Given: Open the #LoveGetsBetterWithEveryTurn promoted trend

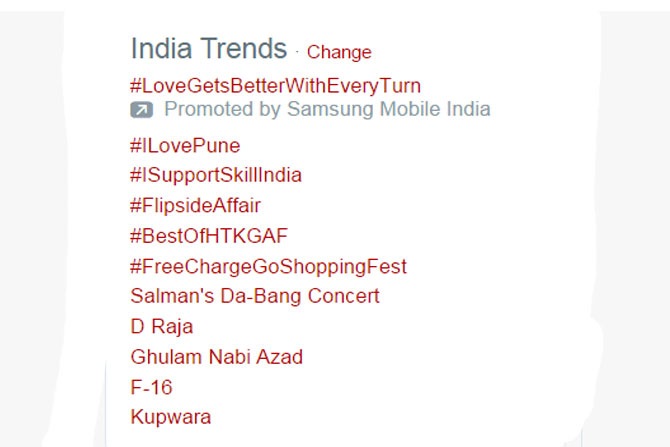Looking at the screenshot, I should [x=275, y=85].
